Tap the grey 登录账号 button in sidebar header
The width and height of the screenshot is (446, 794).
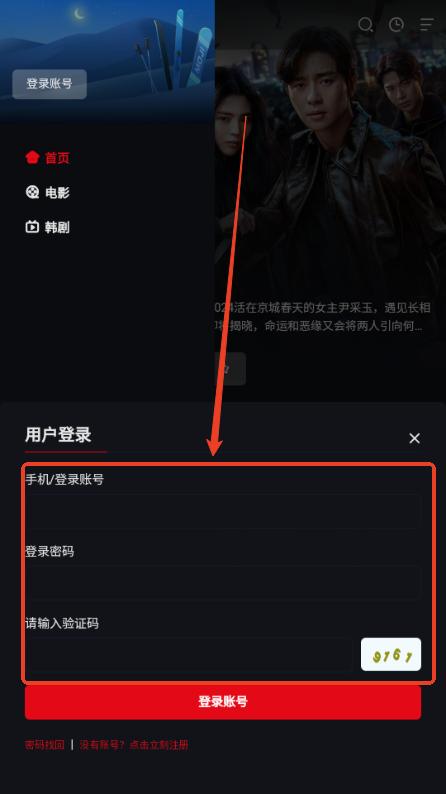(x=50, y=84)
